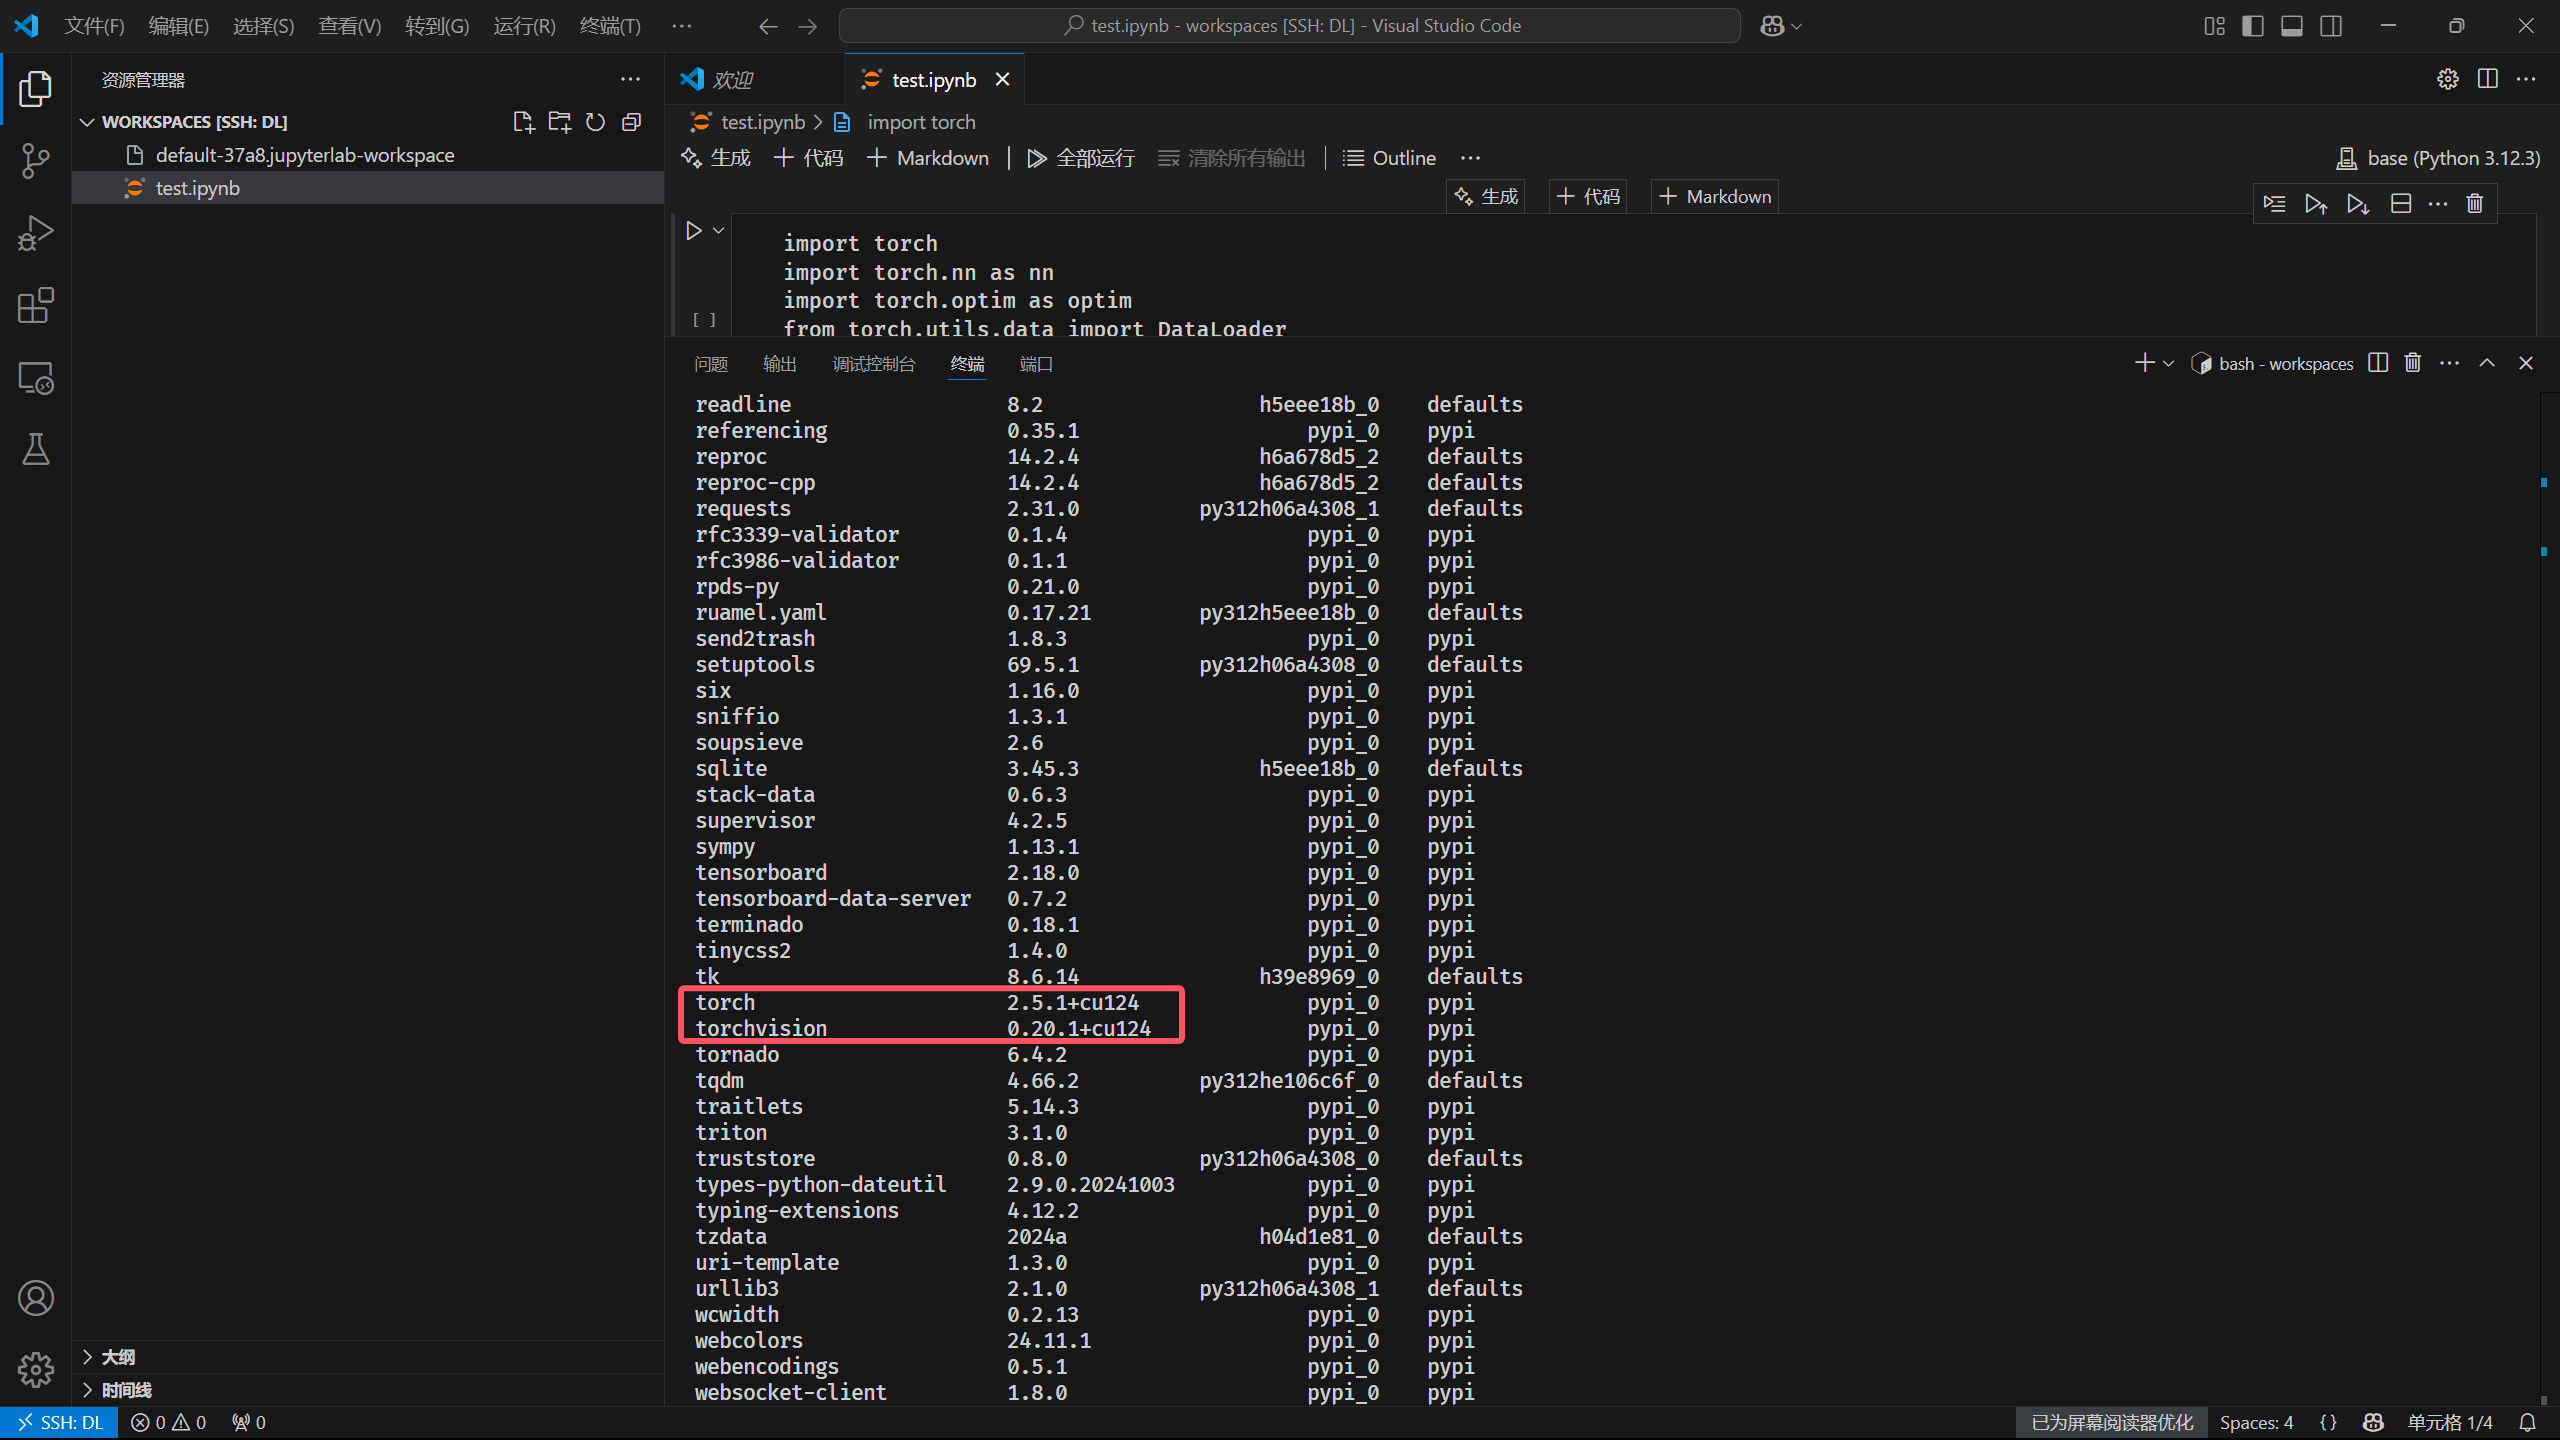
Task: Toggle the primary side bar layout
Action: (2253, 26)
